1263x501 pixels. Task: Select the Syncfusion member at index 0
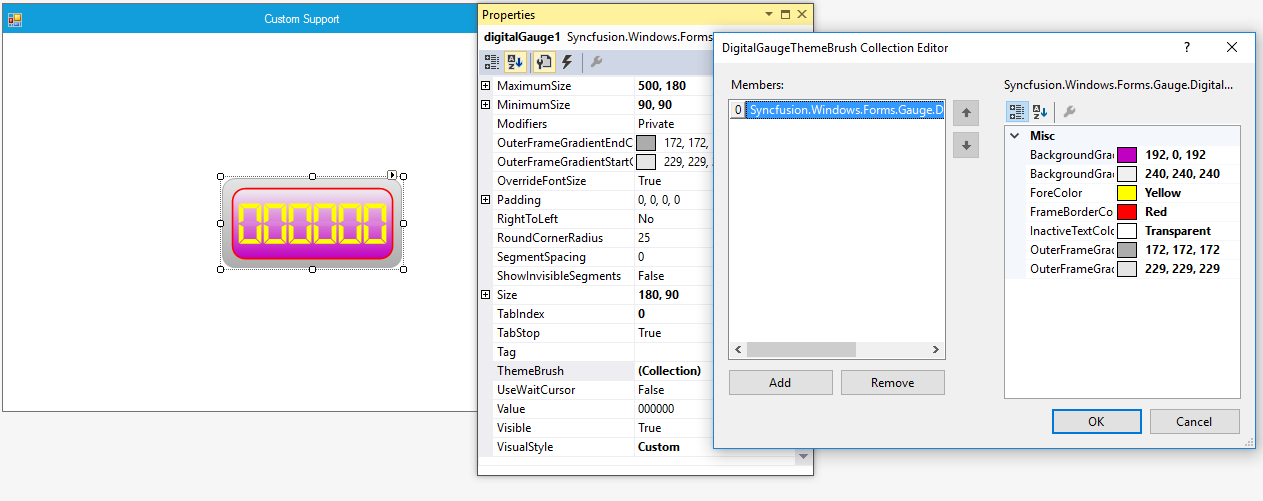[845, 110]
